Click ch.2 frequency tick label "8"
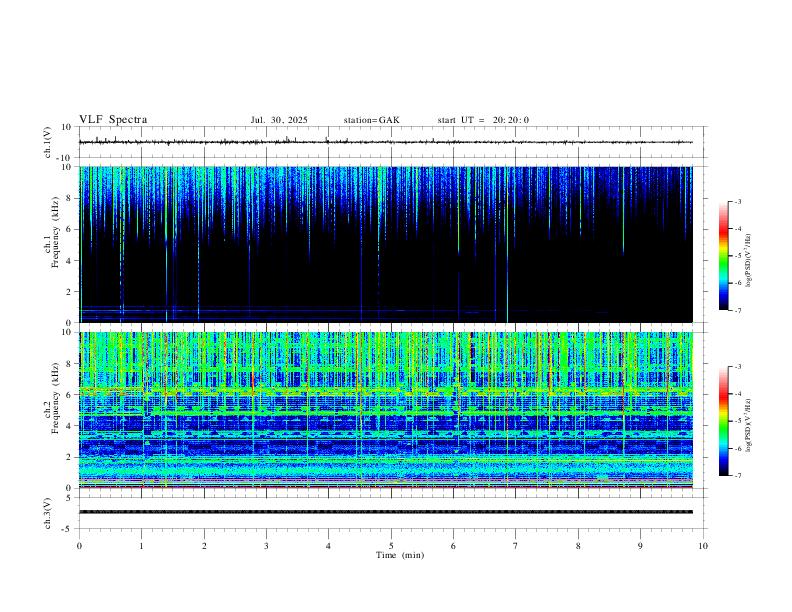Screen dimensions: 792x612 tap(69, 363)
